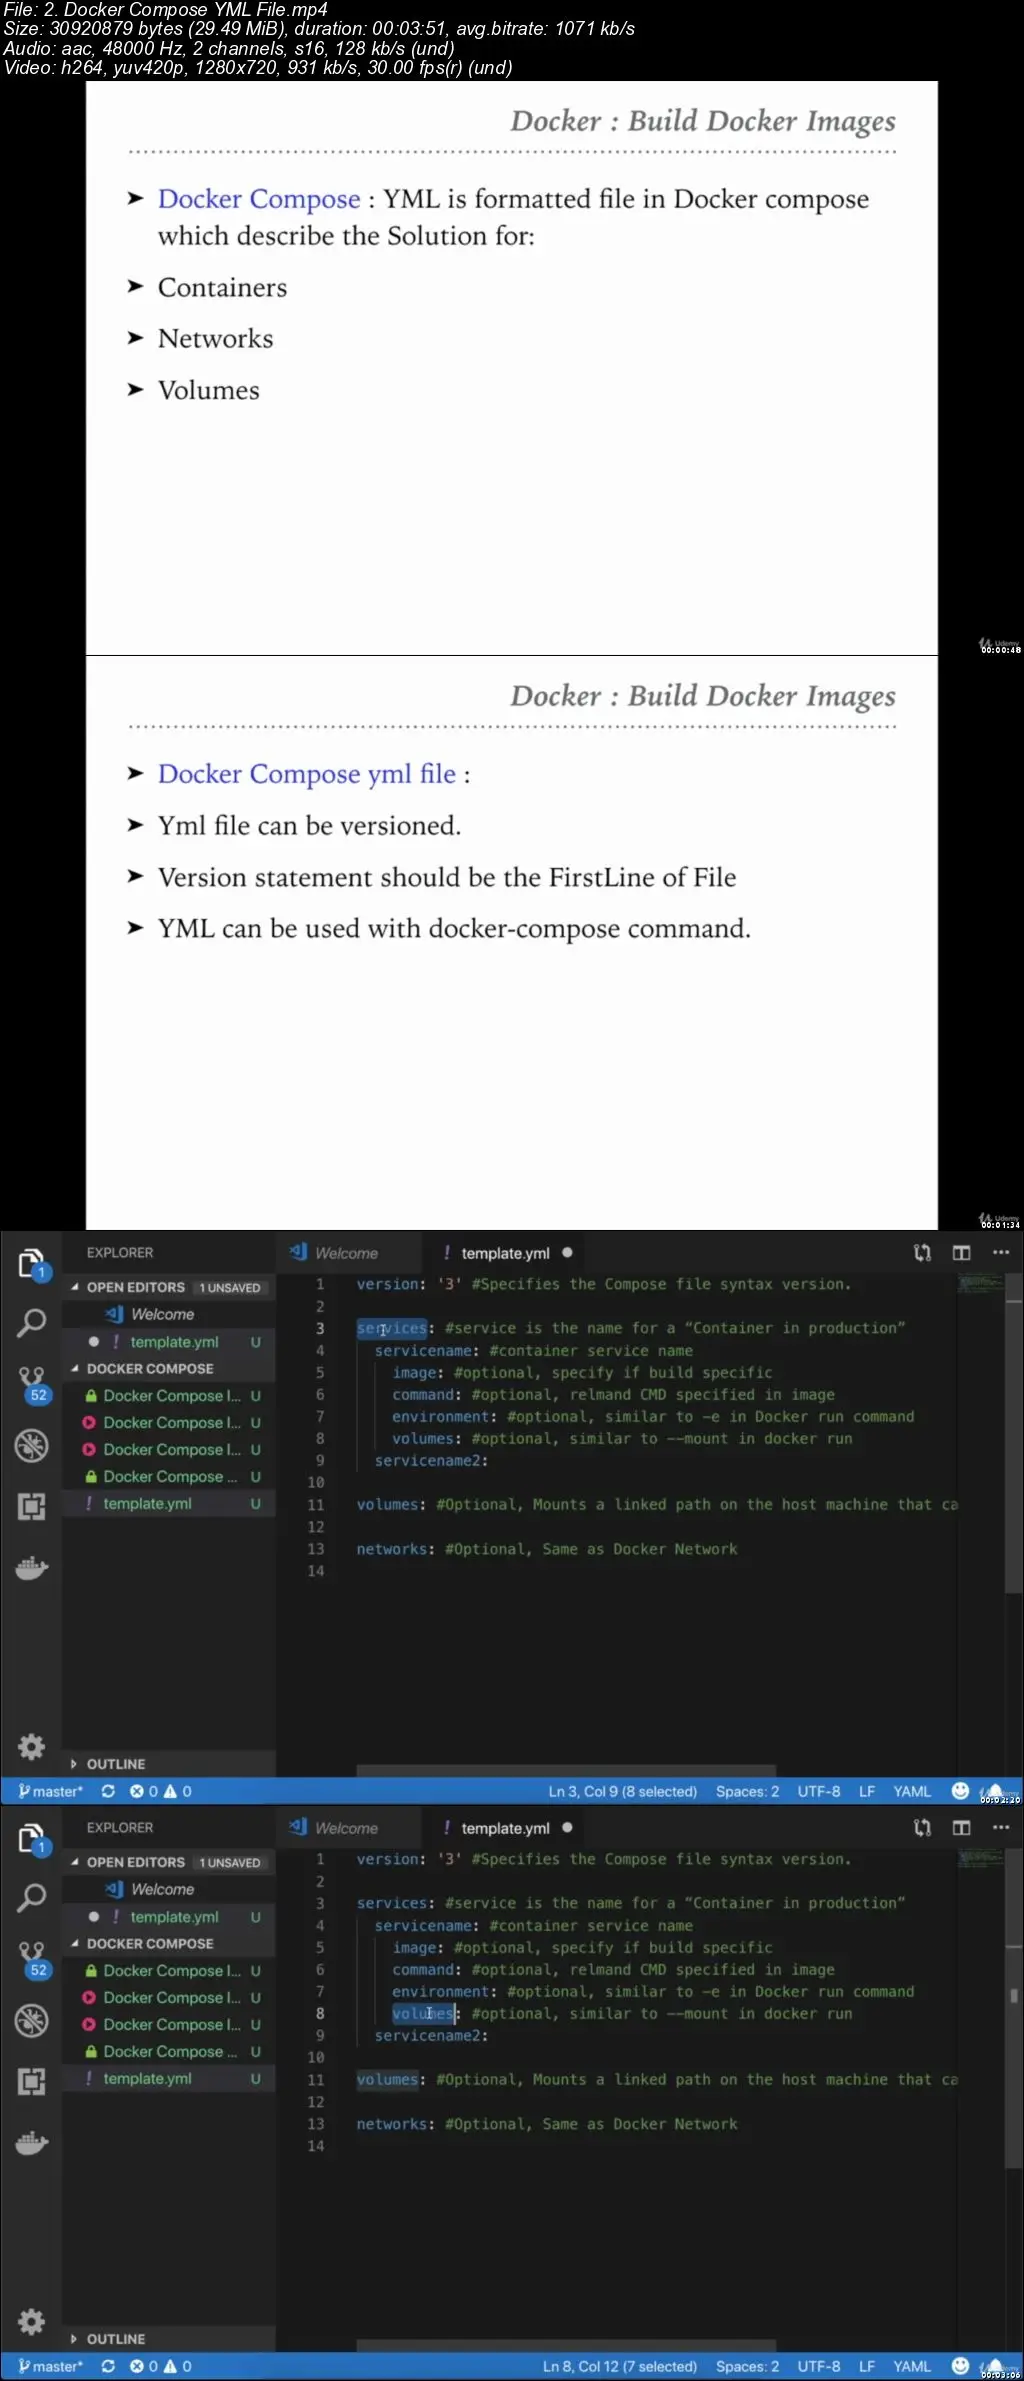Open Extensions icon in upper VS Code frame
The height and width of the screenshot is (2381, 1024).
[x=32, y=1506]
